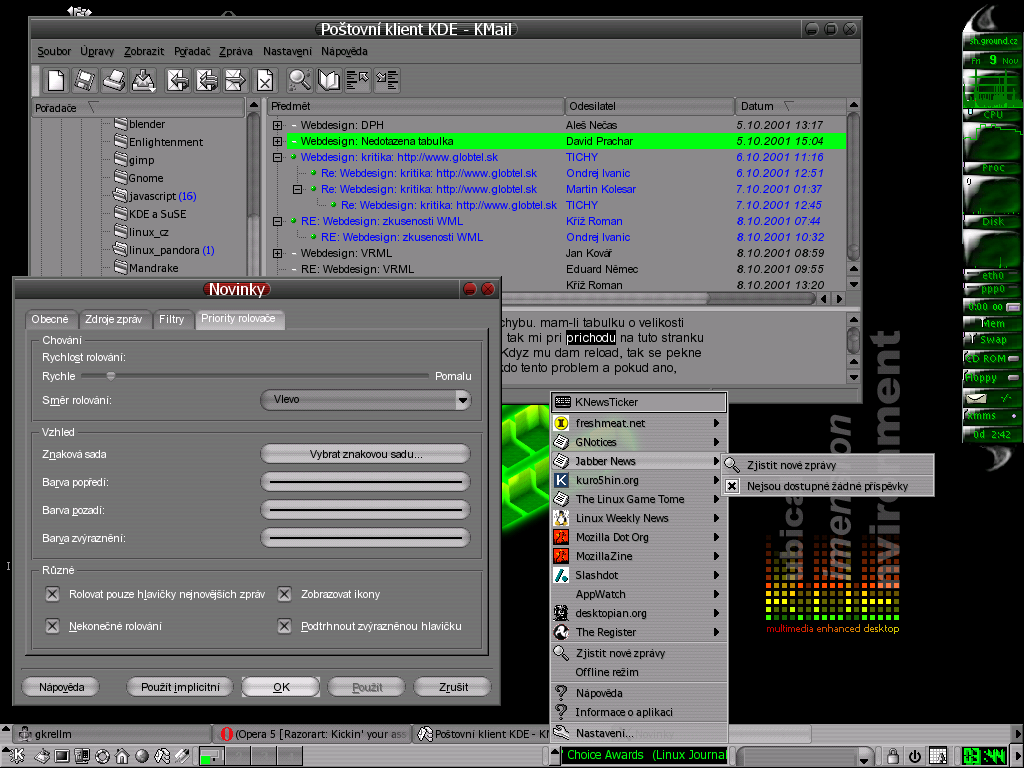Toggle Podtrhnout zvýrazněnou hlavičku checkbox
This screenshot has height=768, width=1024.
(284, 626)
